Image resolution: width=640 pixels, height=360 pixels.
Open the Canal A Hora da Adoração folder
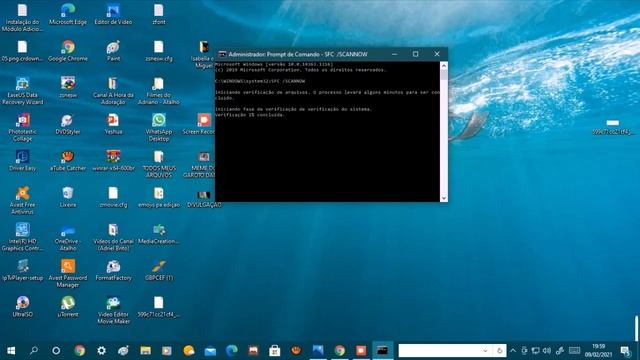[113, 91]
